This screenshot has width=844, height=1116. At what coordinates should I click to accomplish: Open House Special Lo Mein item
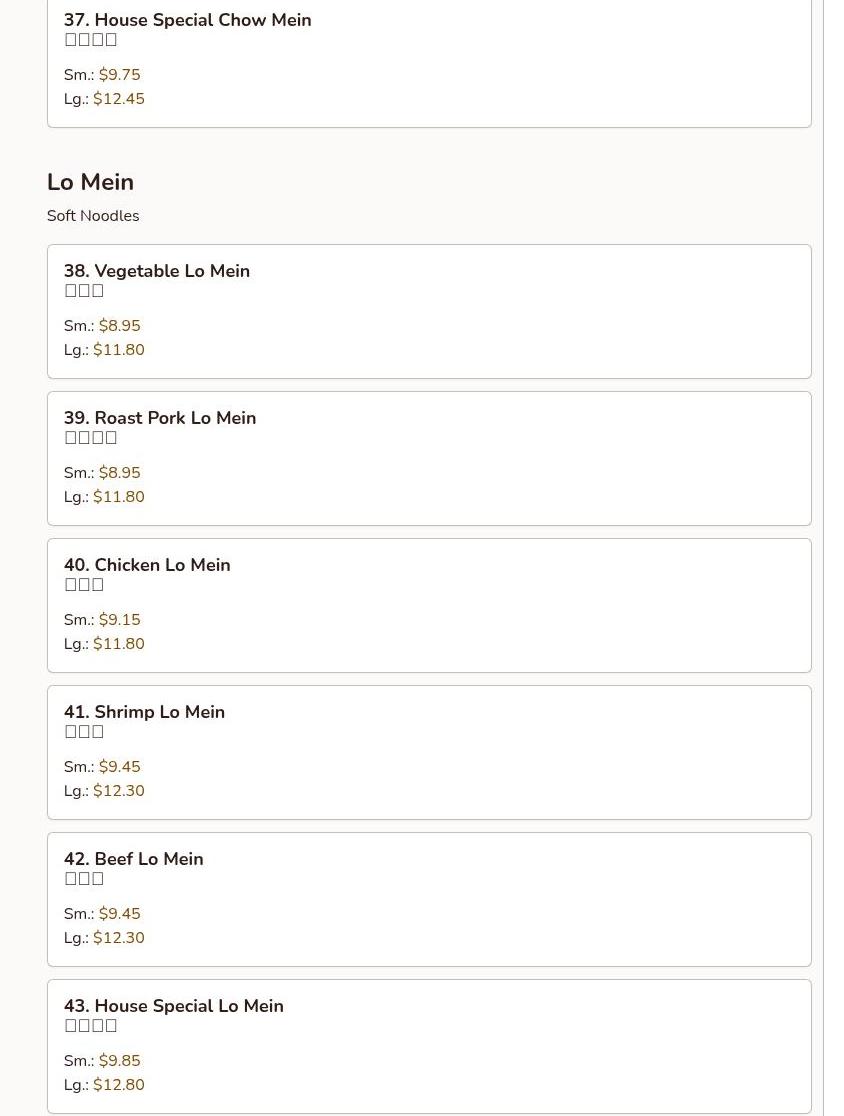pyautogui.click(x=174, y=1006)
